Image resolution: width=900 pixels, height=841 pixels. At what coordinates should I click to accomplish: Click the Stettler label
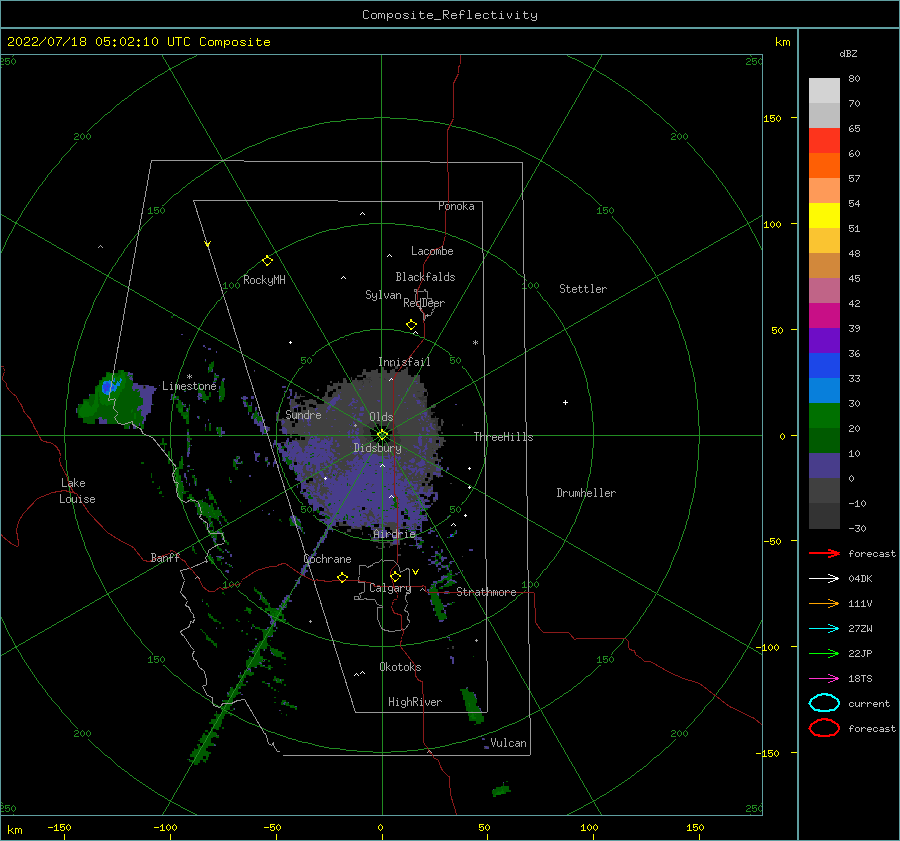pos(583,289)
